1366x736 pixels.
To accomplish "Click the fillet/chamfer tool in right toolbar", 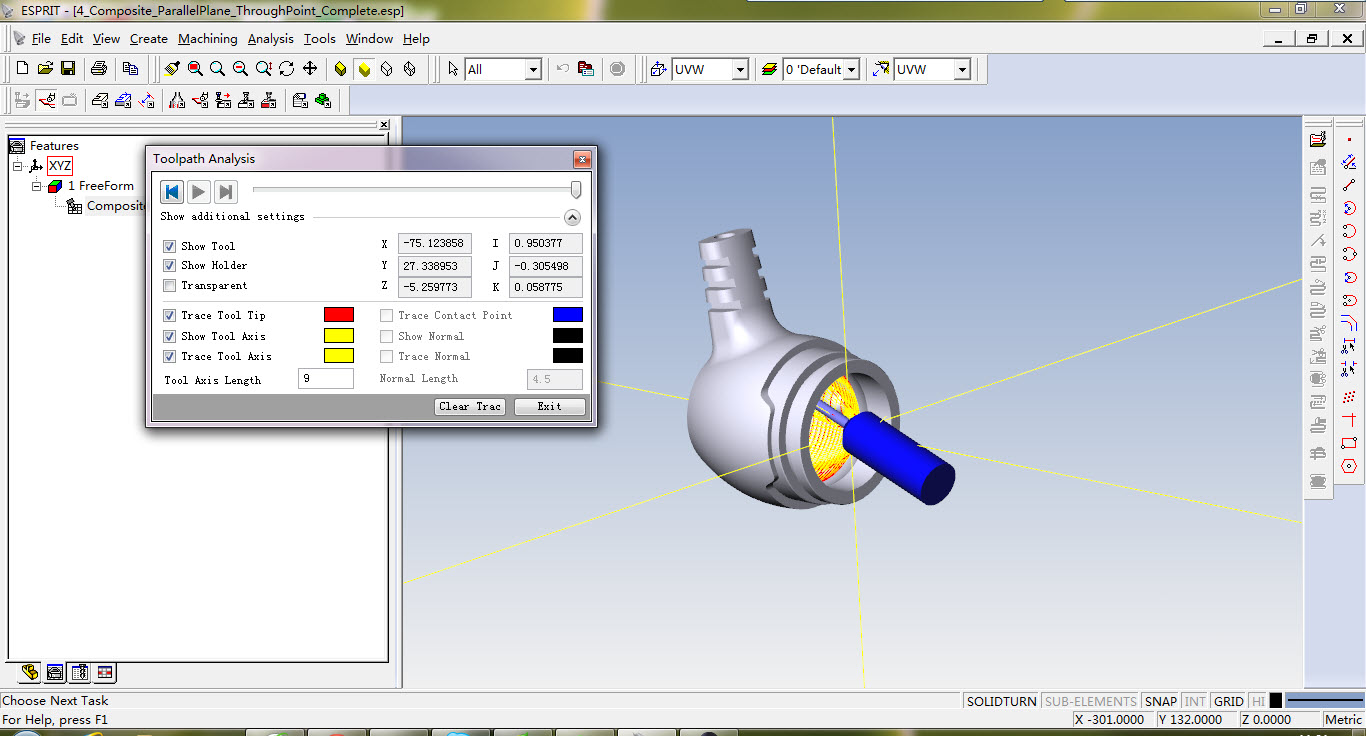I will [1349, 323].
